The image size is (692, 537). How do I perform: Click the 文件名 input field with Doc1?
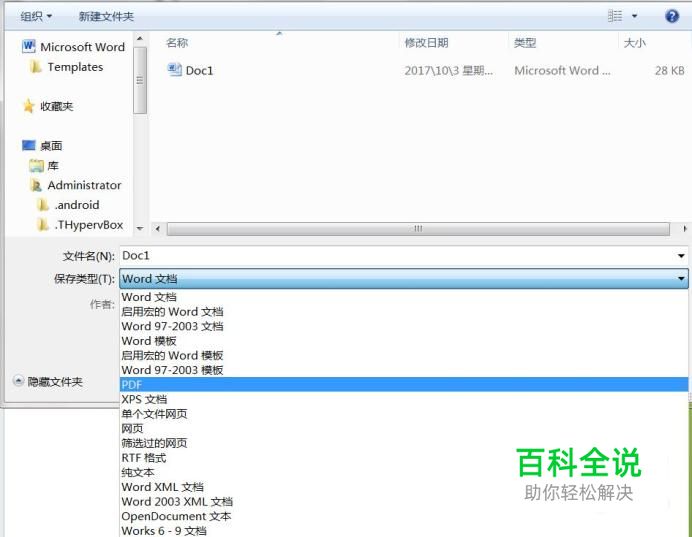click(x=397, y=256)
